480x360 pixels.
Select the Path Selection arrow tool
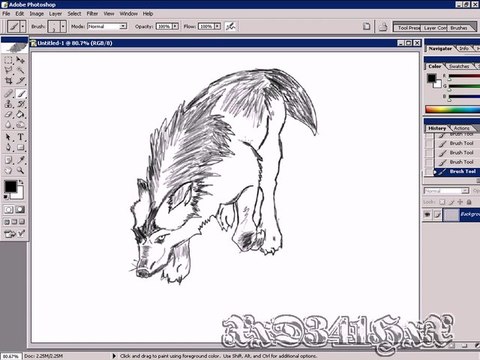click(x=8, y=137)
